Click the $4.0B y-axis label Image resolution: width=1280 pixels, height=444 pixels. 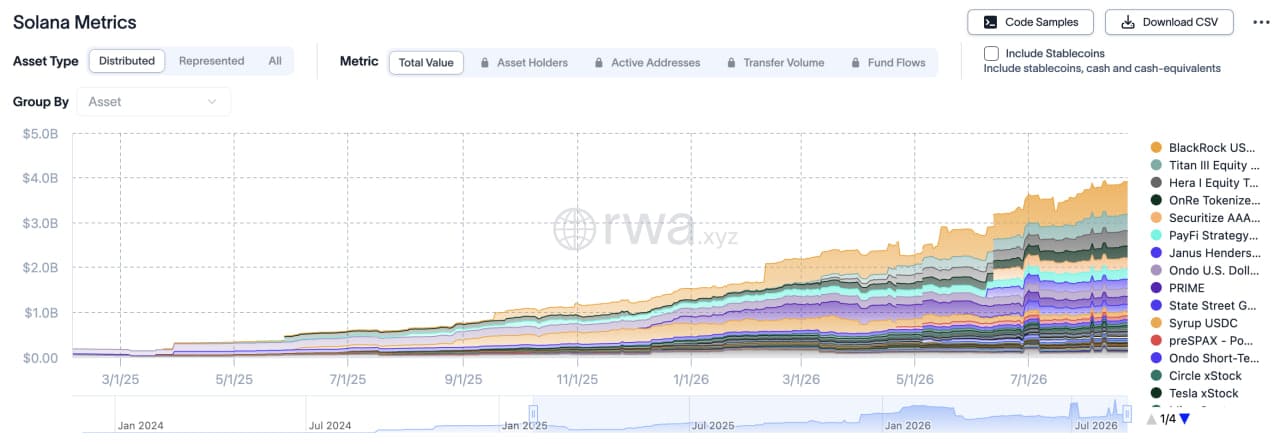[40, 178]
